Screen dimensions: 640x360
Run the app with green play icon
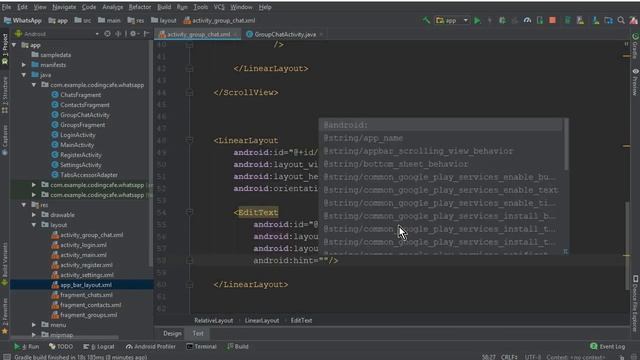[x=477, y=20]
